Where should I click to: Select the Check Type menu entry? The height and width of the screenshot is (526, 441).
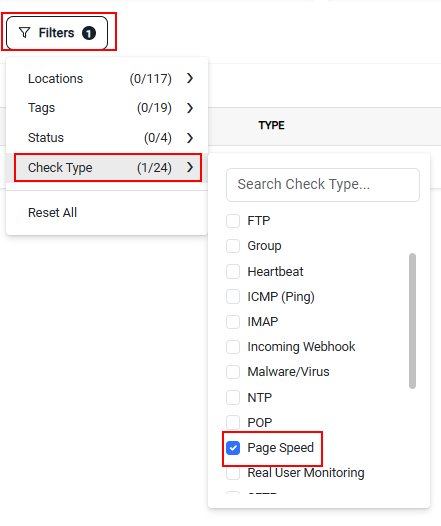point(107,167)
